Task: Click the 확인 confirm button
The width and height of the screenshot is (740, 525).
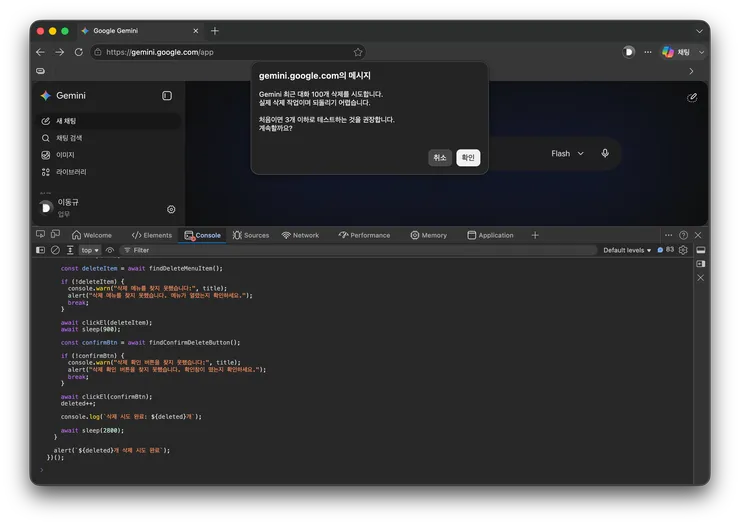Action: tap(468, 158)
